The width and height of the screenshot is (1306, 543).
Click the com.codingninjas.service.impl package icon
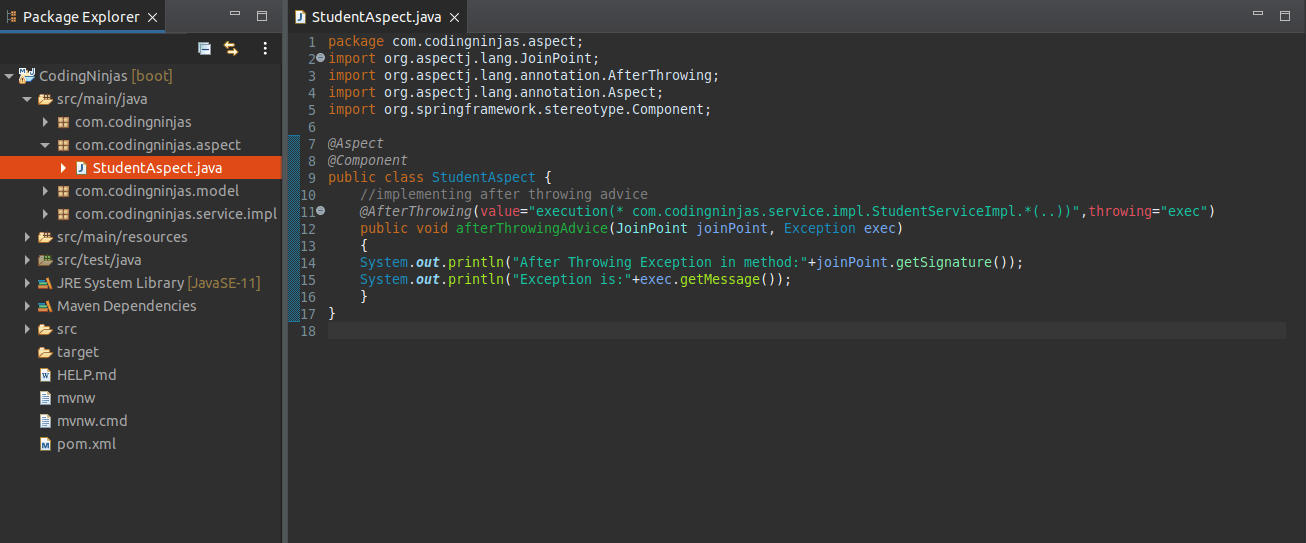point(63,214)
